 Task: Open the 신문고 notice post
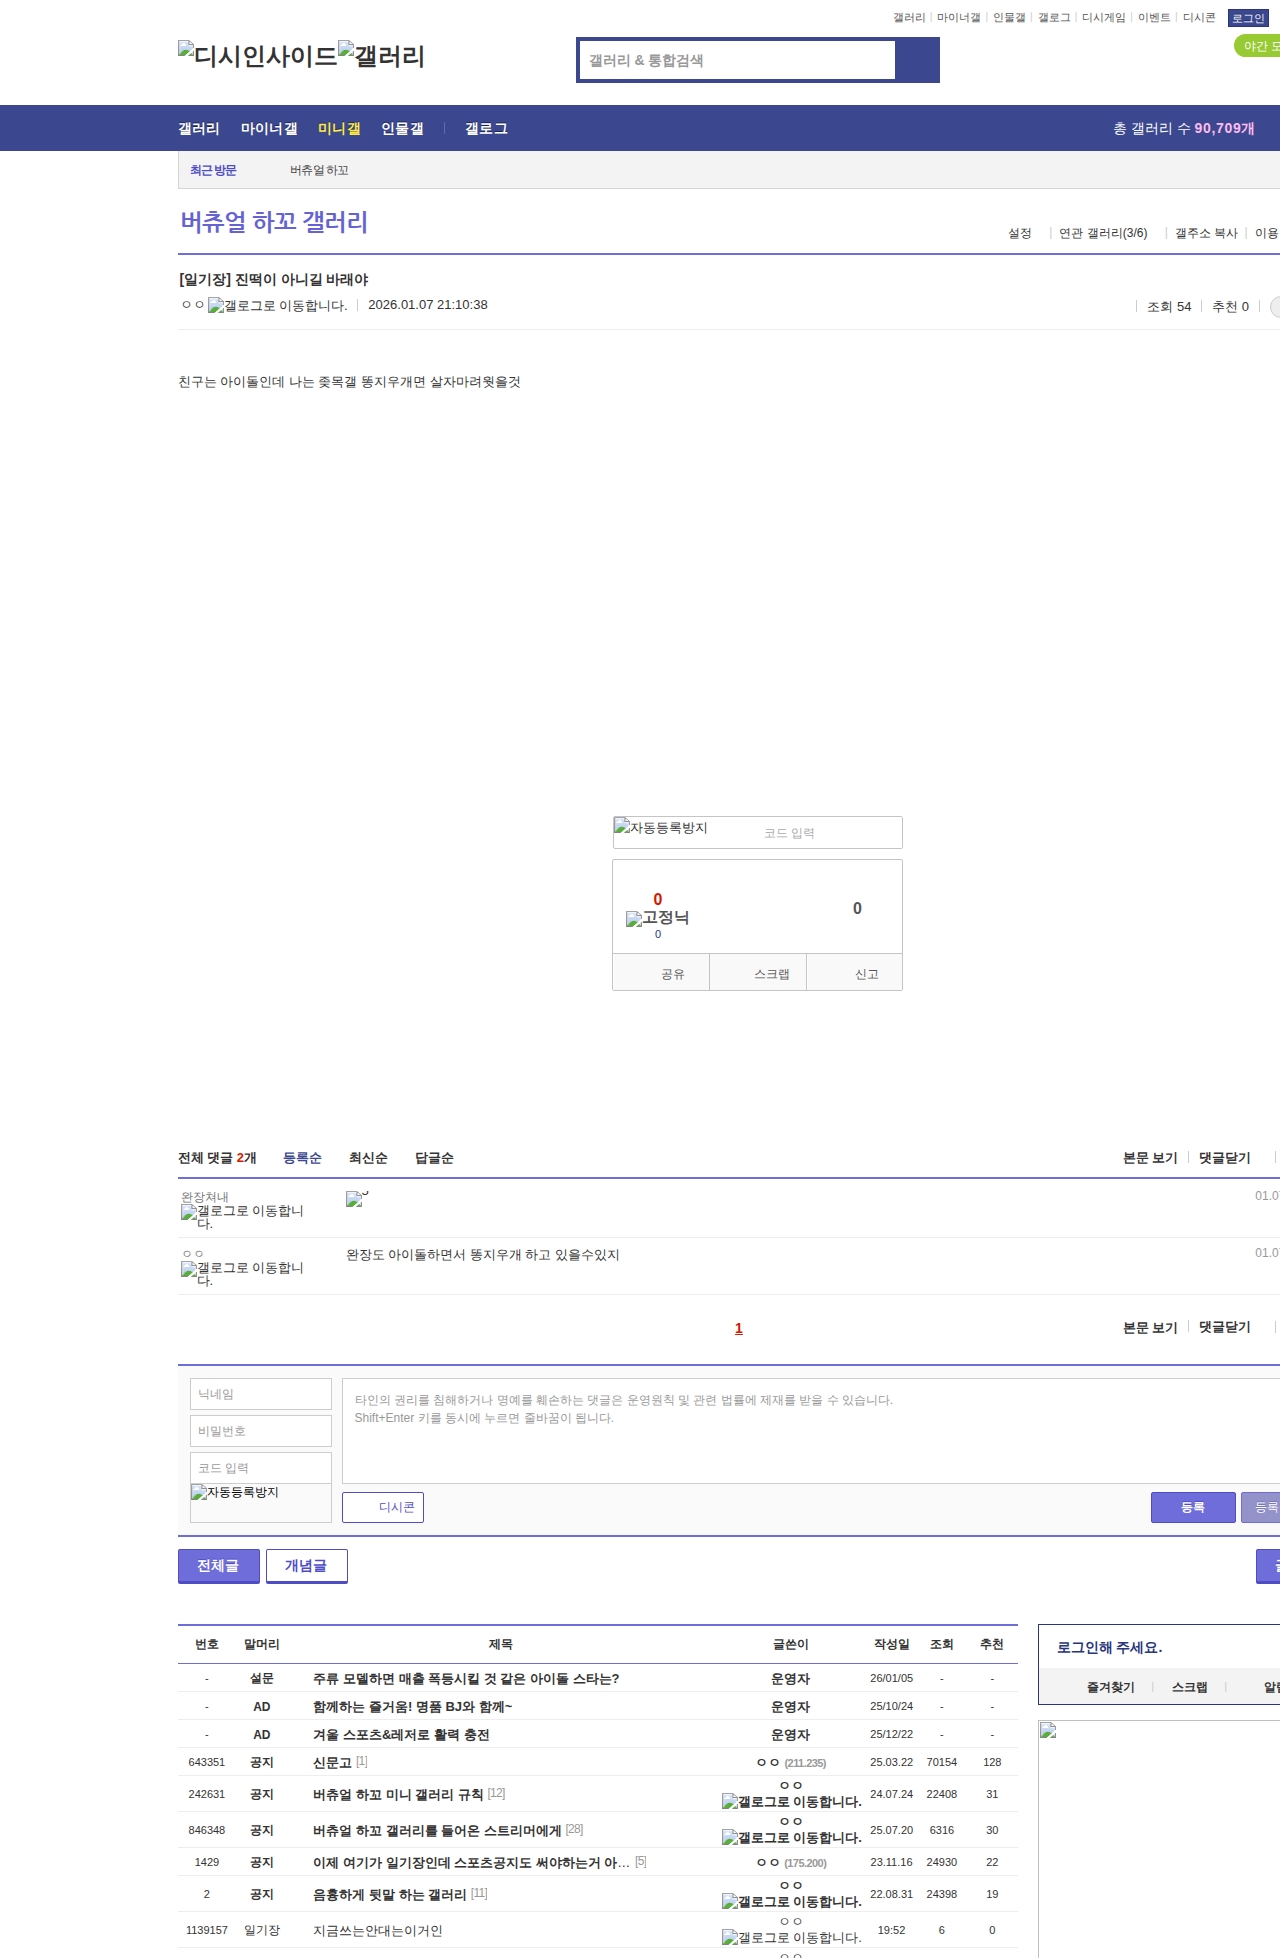332,1763
